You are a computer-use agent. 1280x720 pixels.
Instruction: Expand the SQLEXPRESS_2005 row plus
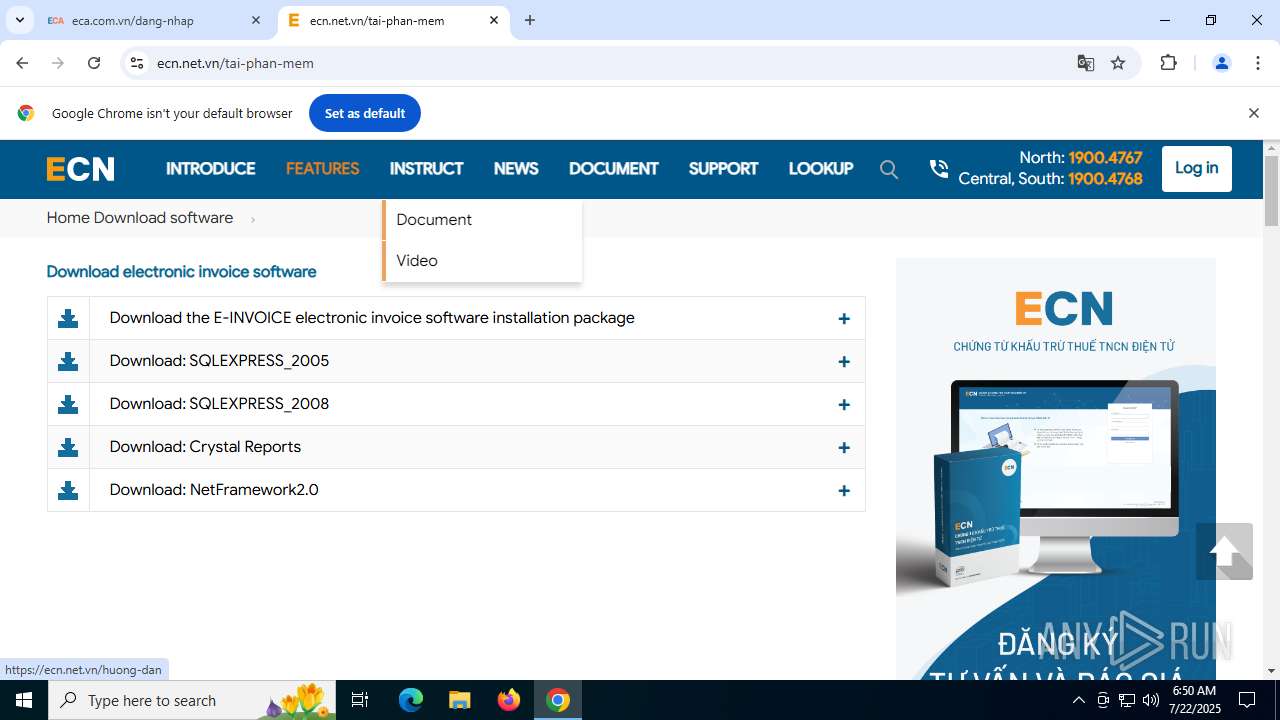(x=844, y=362)
